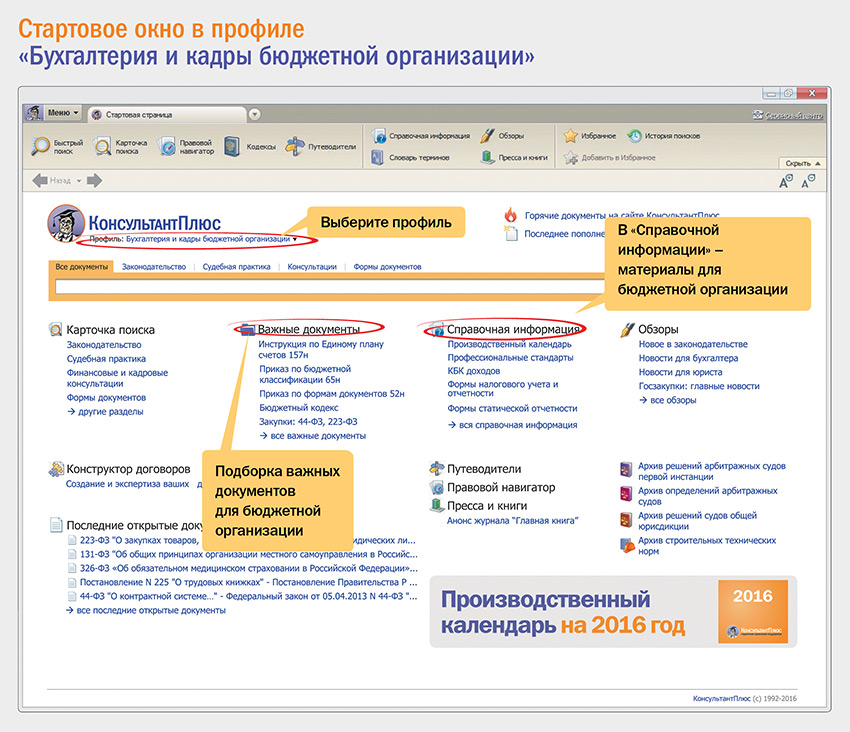The width and height of the screenshot is (850, 732).
Task: Click Последнее пополнение document icon
Action: point(511,234)
